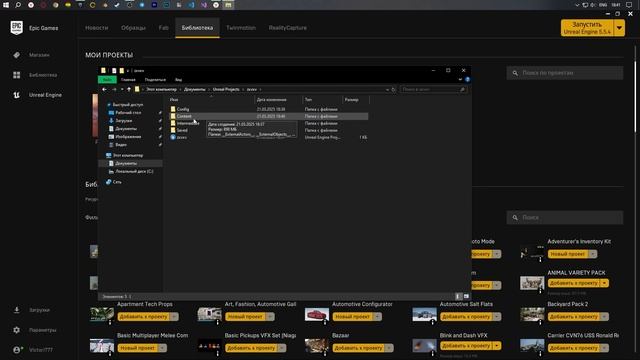
Task: Select Видео in Explorer sidebar
Action: pyautogui.click(x=121, y=145)
